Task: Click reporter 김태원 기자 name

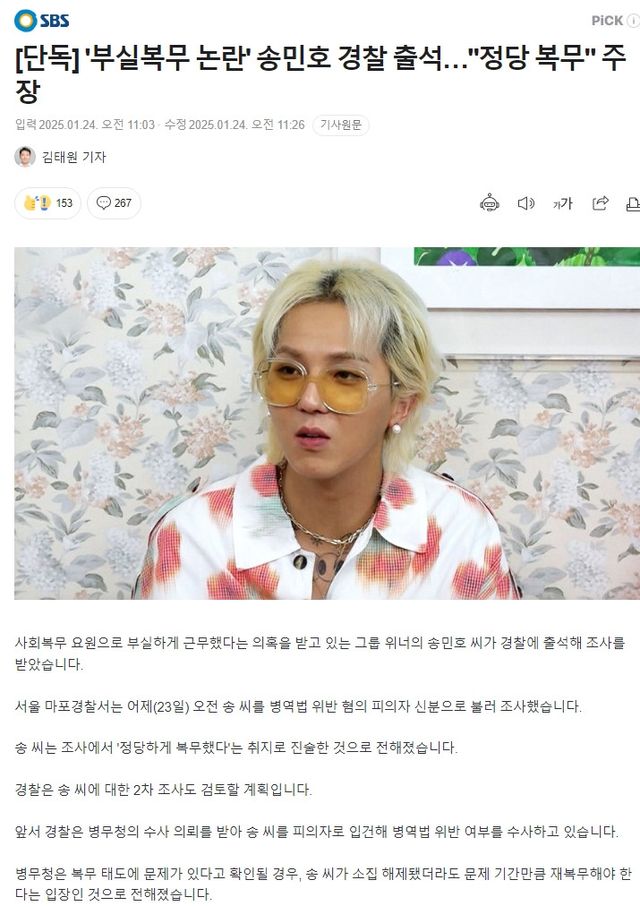Action: 73,157
